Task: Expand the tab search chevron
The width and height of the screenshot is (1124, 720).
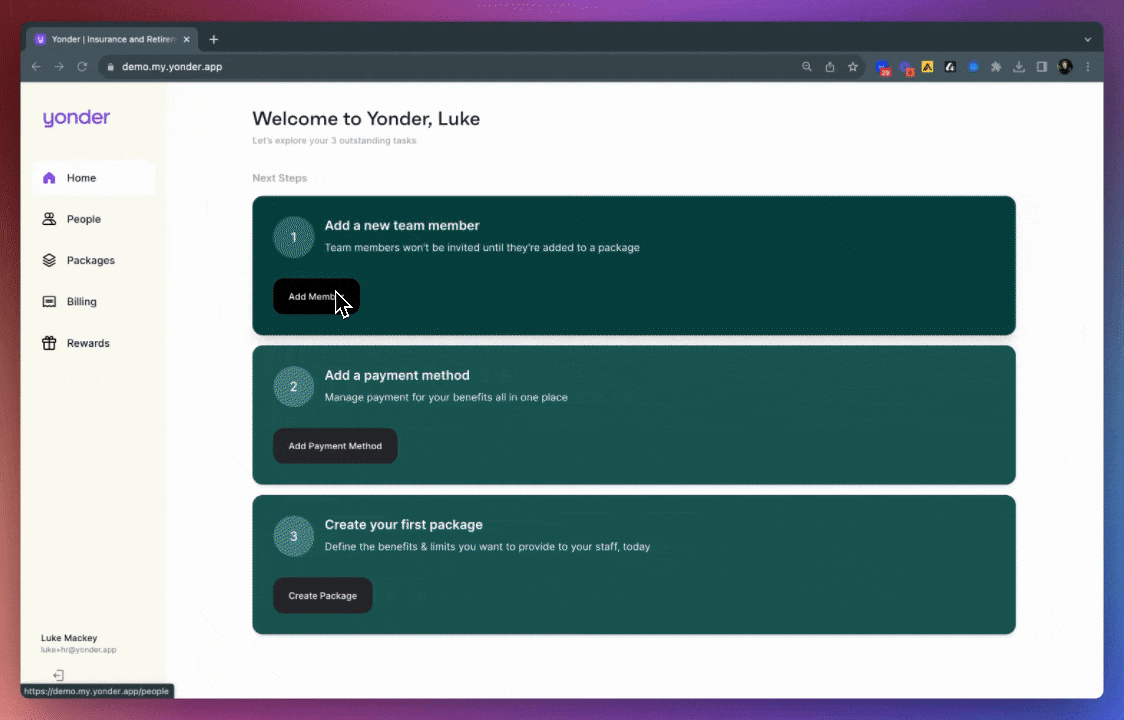Action: (1087, 39)
